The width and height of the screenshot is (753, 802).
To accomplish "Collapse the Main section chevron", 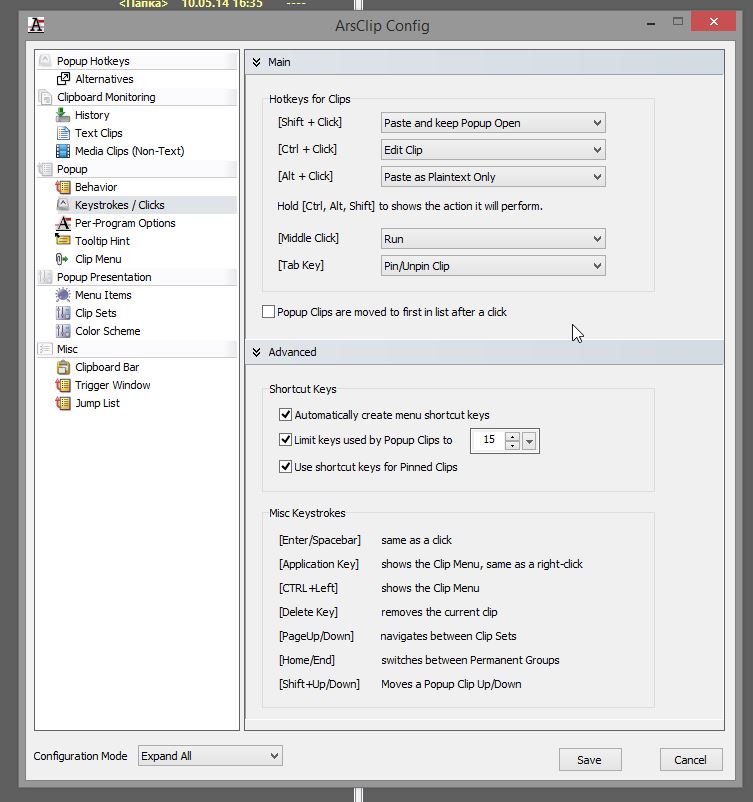I will pos(256,62).
